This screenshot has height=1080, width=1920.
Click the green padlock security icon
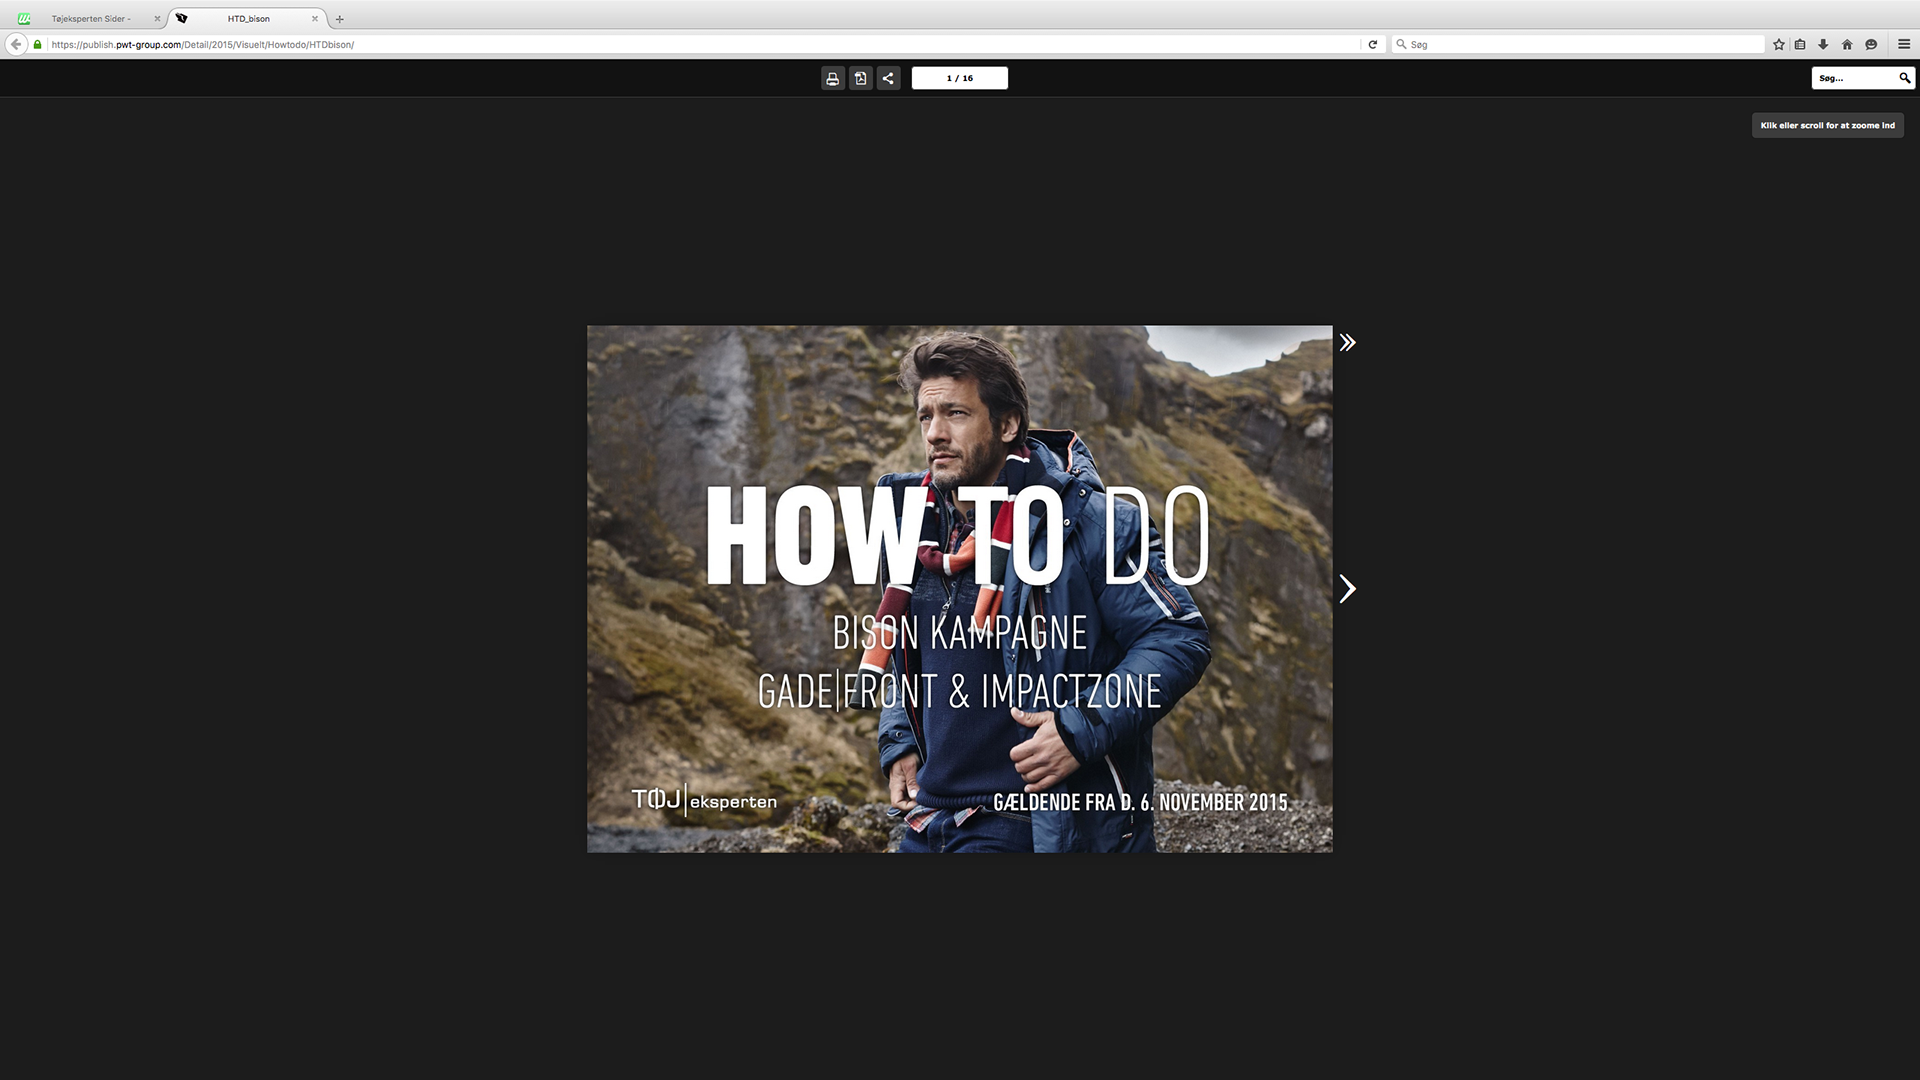(x=38, y=44)
